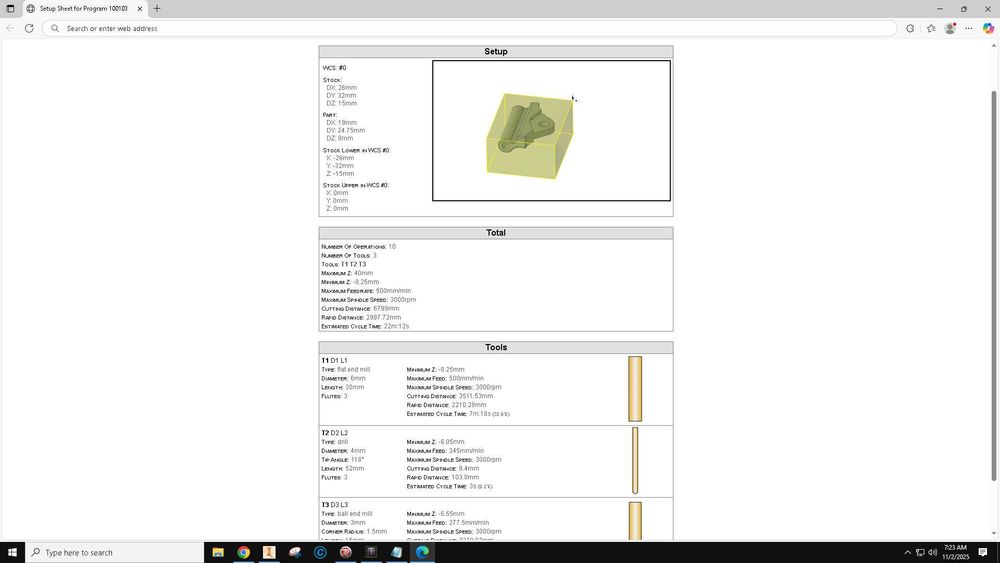Image resolution: width=1000 pixels, height=563 pixels.
Task: Click the browser Refresh button
Action: pos(29,28)
